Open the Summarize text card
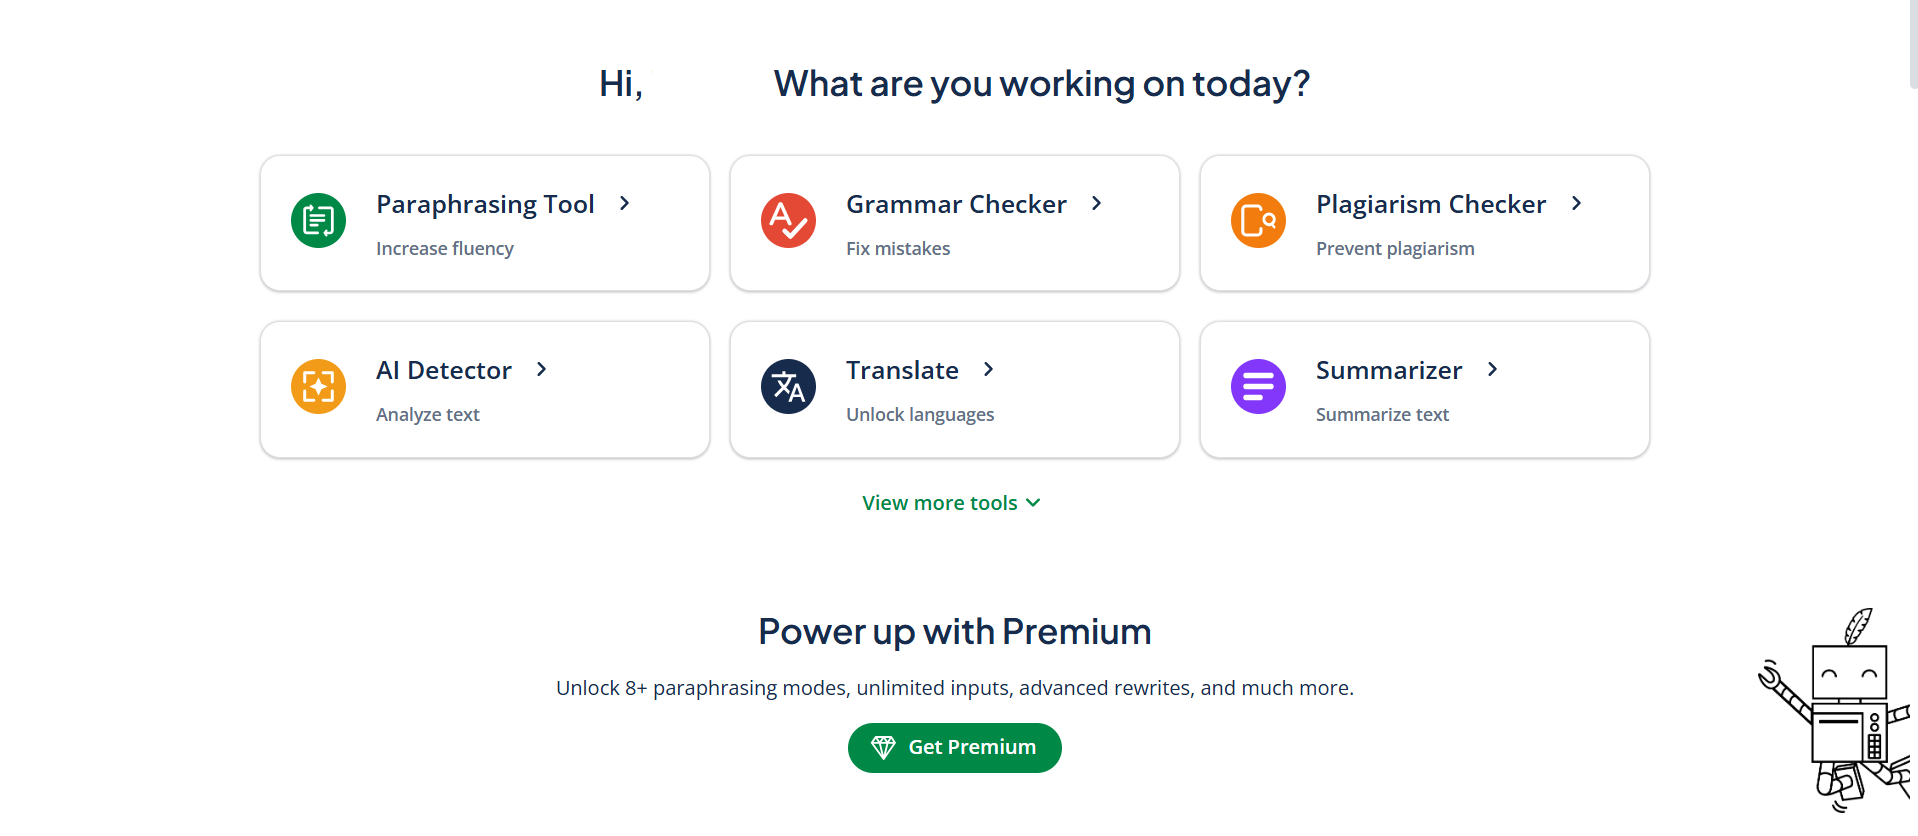The width and height of the screenshot is (1918, 836). coord(1424,389)
